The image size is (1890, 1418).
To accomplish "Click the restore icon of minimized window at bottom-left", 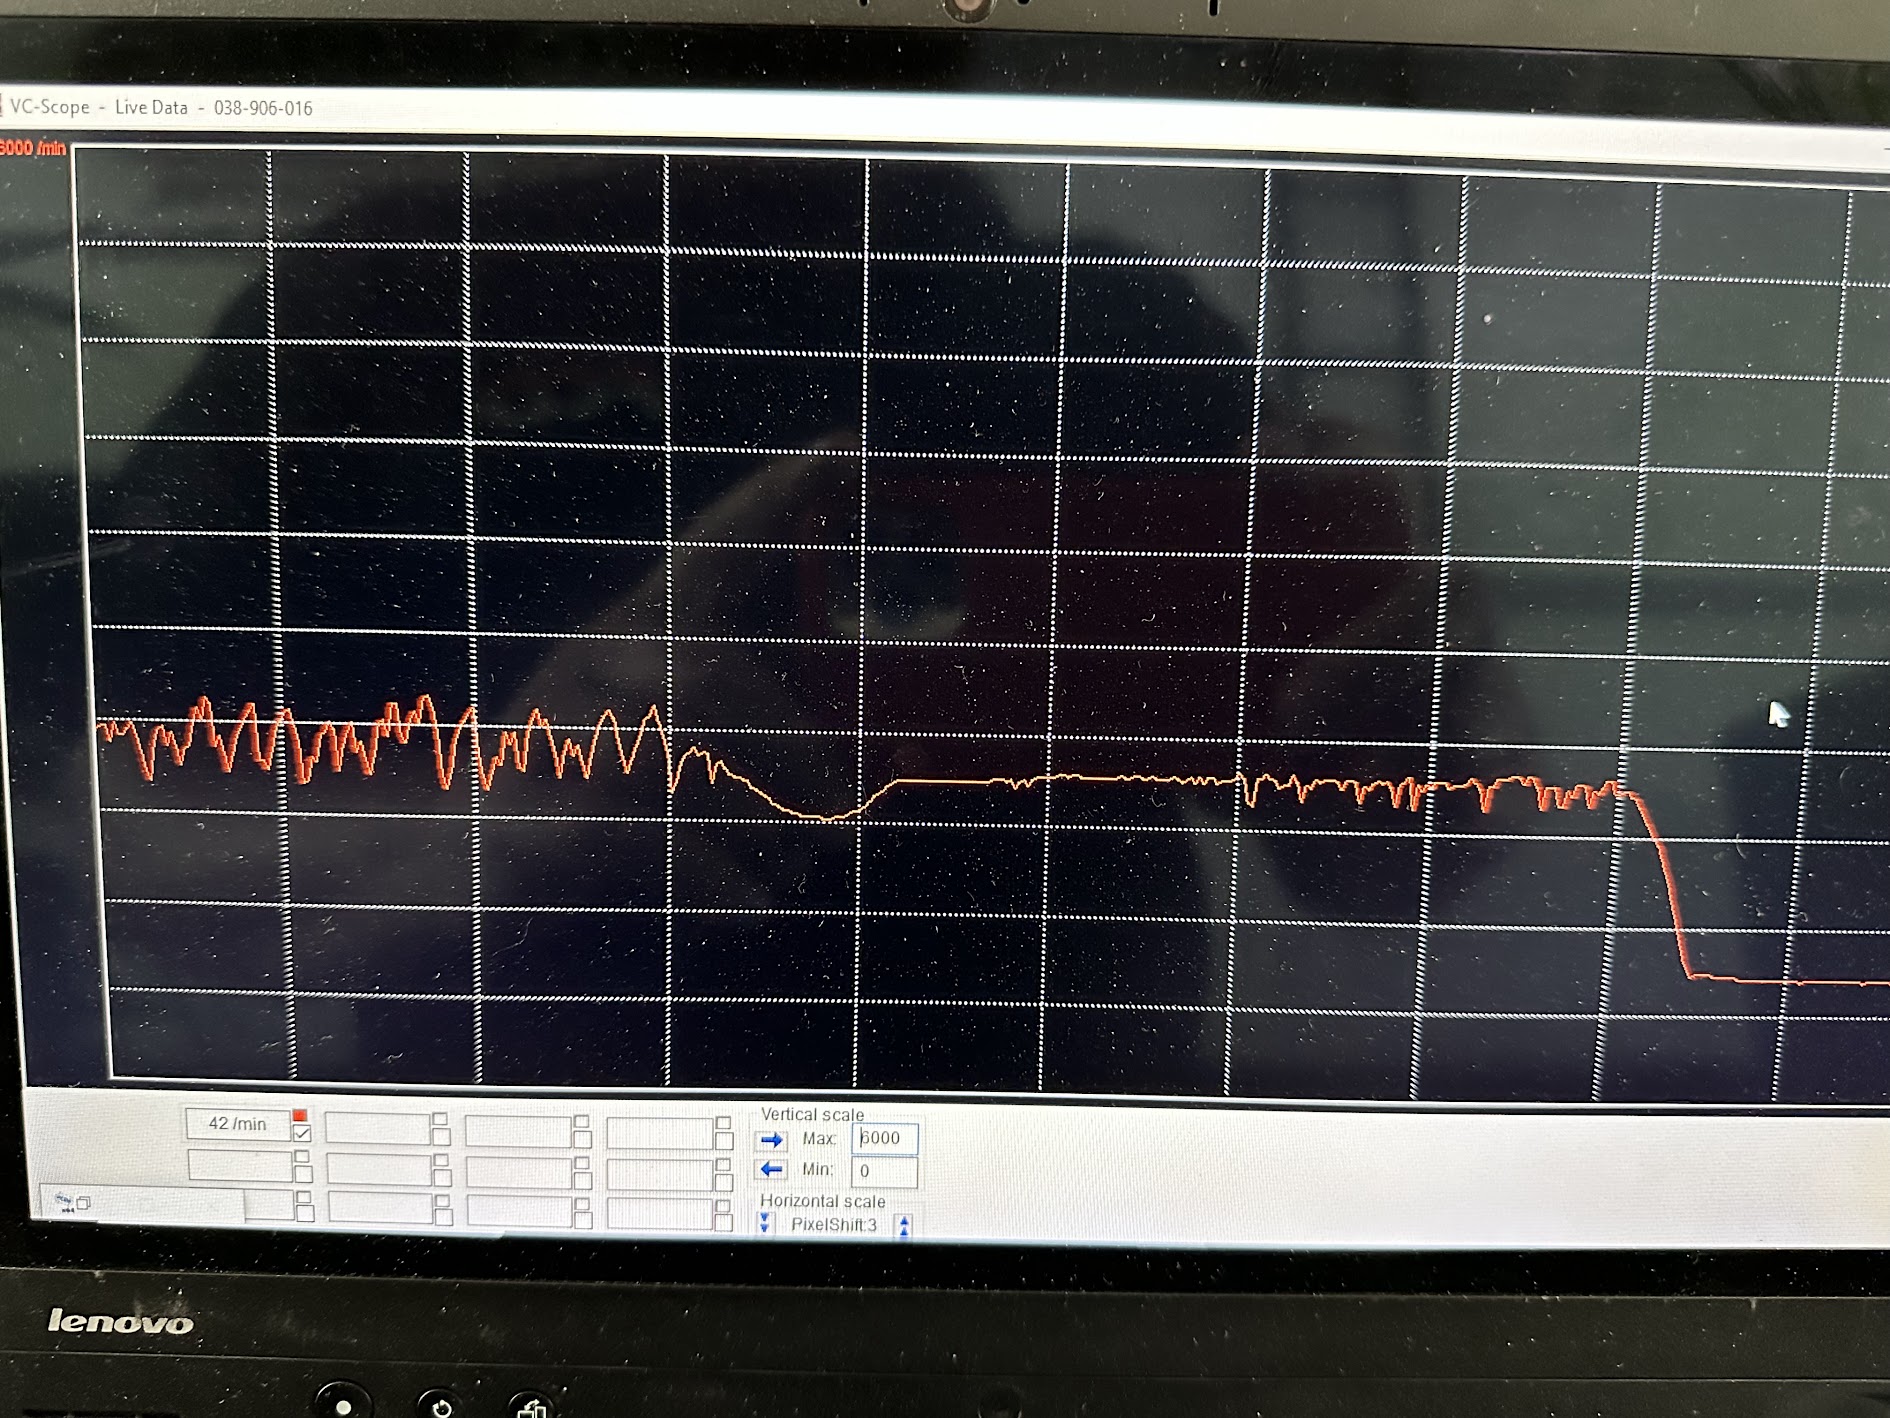I will (85, 1203).
